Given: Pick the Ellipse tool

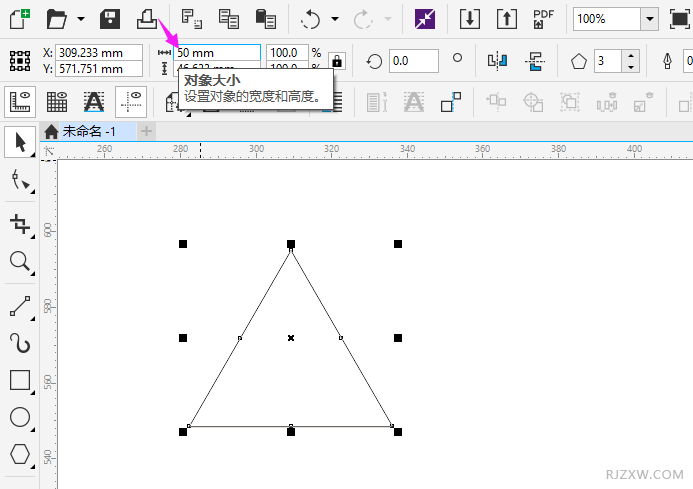Looking at the screenshot, I should [20, 418].
